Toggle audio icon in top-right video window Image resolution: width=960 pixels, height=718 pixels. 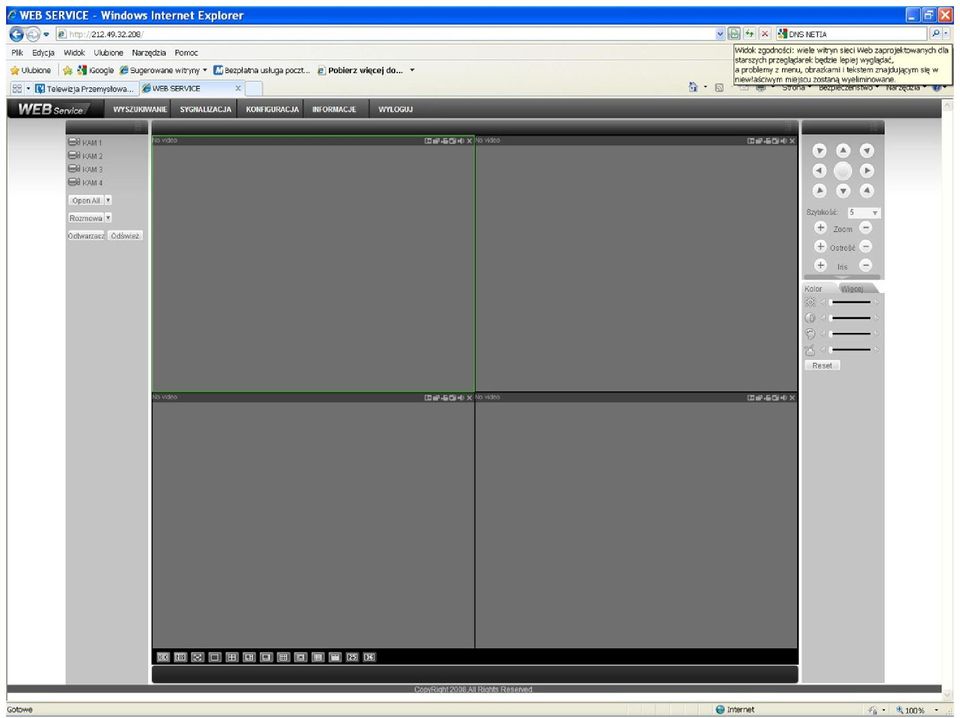point(783,141)
